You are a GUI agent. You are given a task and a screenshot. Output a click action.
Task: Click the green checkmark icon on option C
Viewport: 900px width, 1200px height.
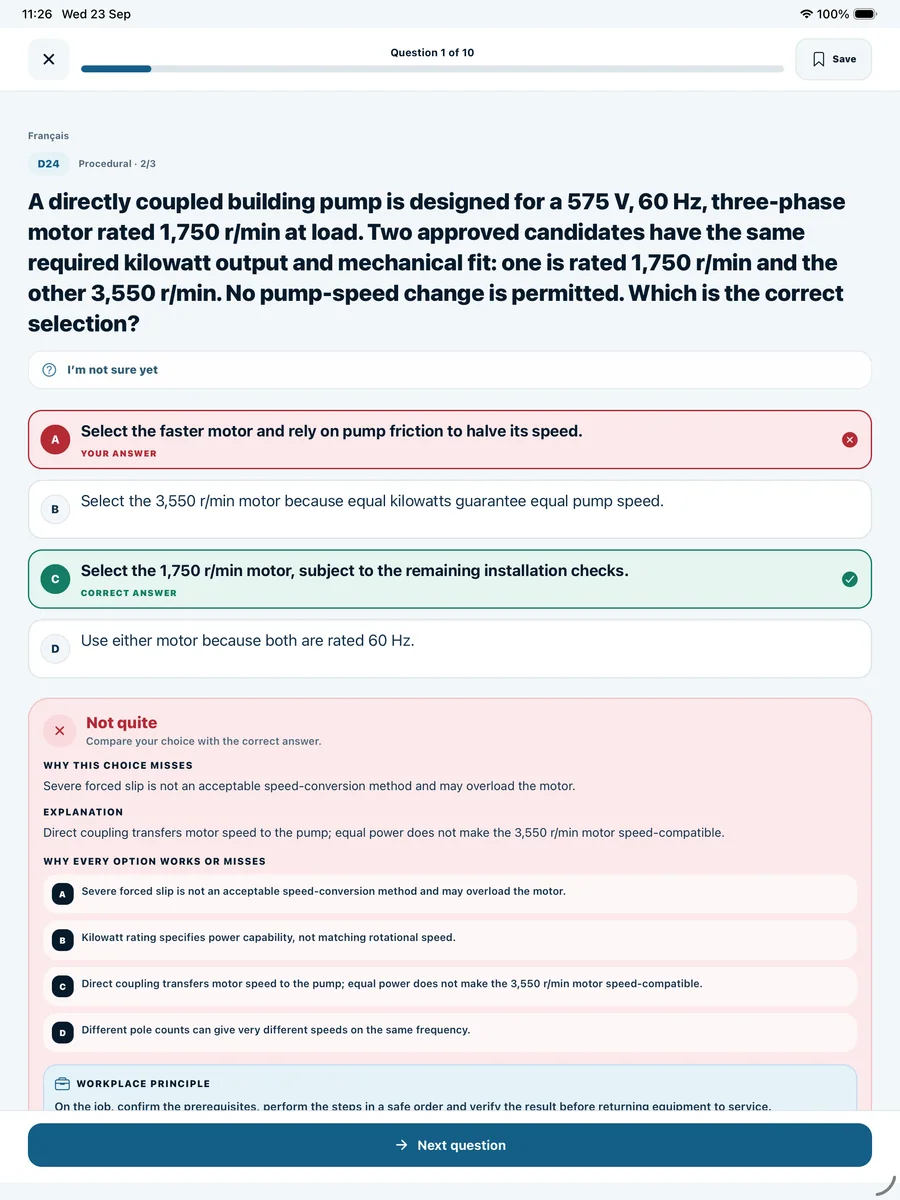[849, 579]
